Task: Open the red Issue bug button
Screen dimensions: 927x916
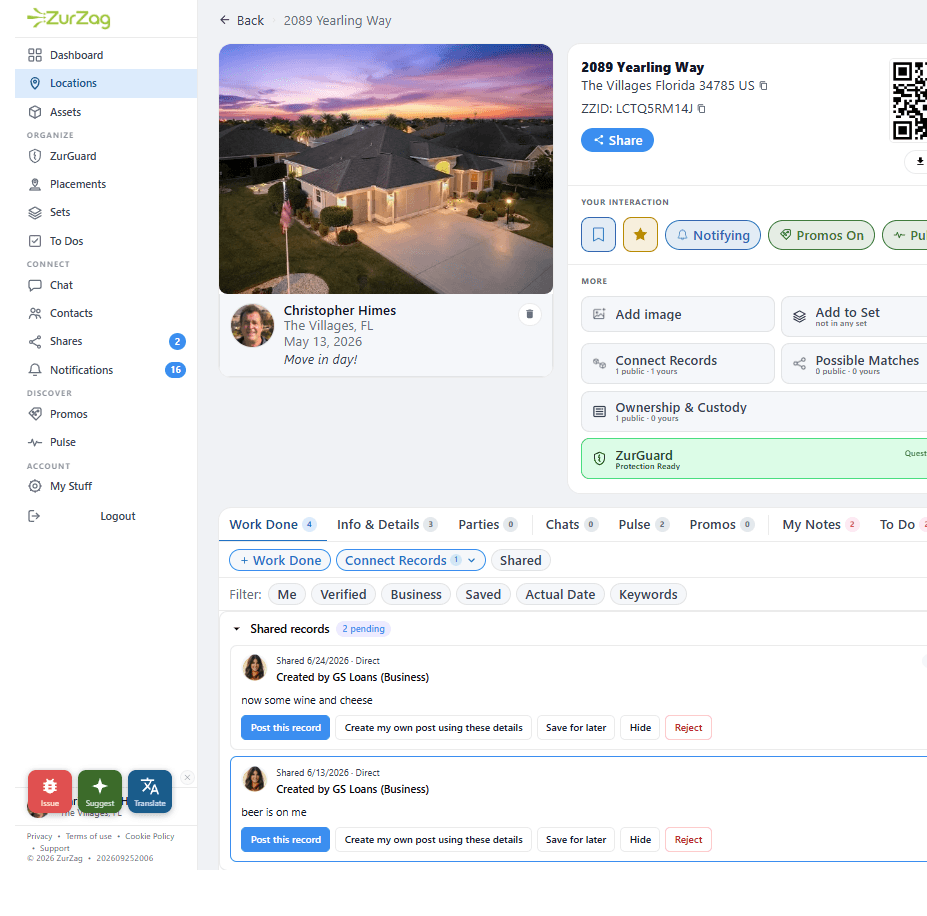Action: 50,791
